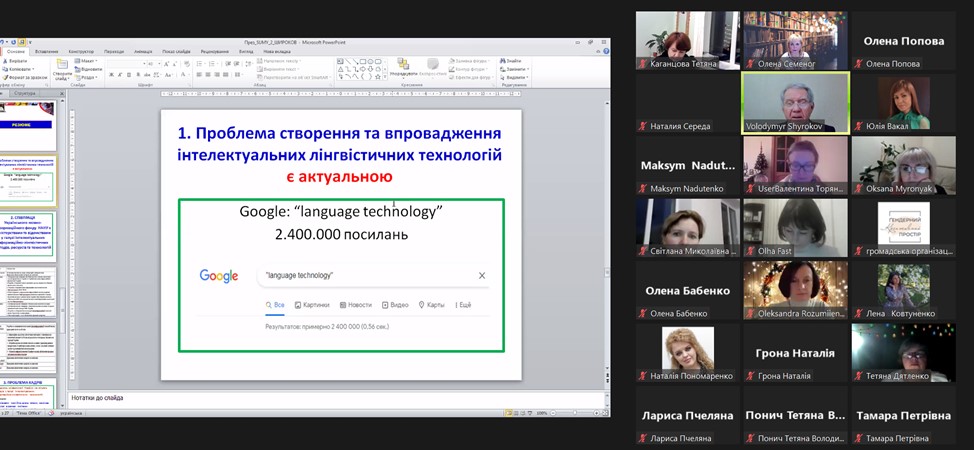
Task: Click the Replace (Замінити) button
Action: point(515,69)
